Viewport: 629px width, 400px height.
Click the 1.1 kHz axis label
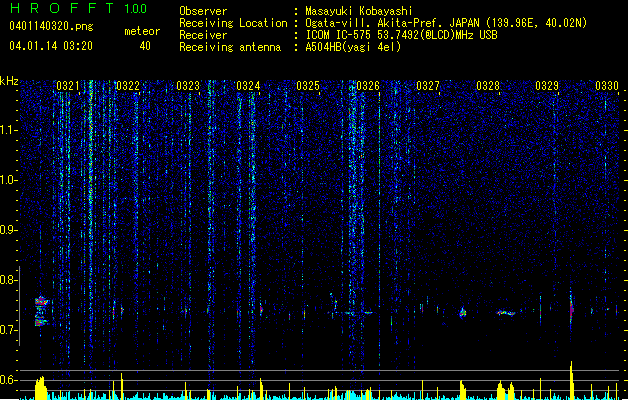click(x=9, y=130)
